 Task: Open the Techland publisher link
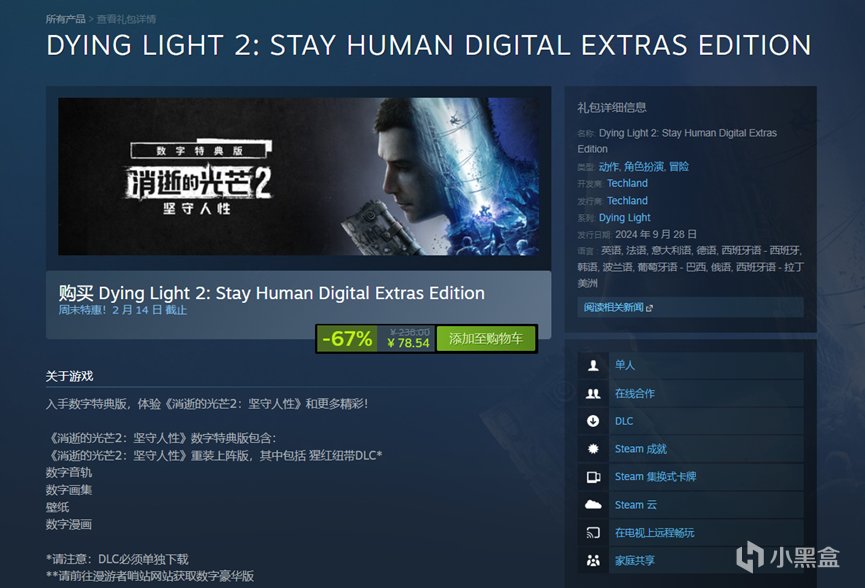click(627, 200)
